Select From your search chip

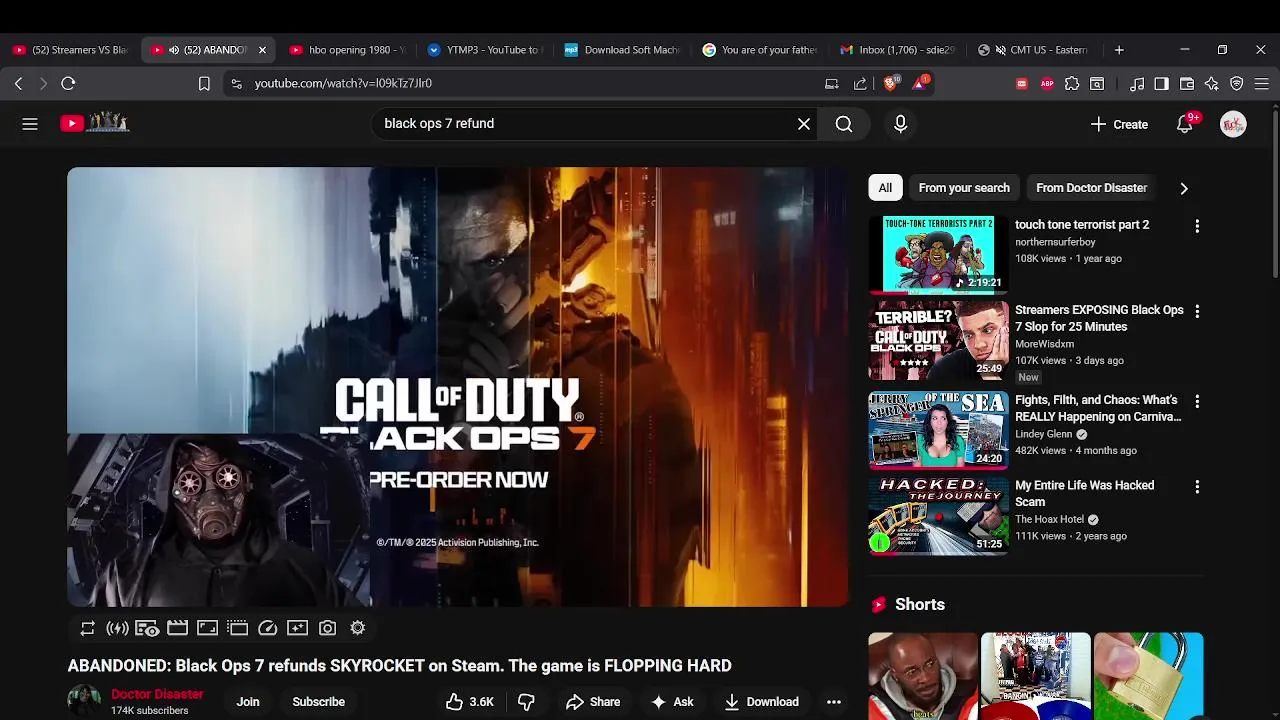point(964,188)
